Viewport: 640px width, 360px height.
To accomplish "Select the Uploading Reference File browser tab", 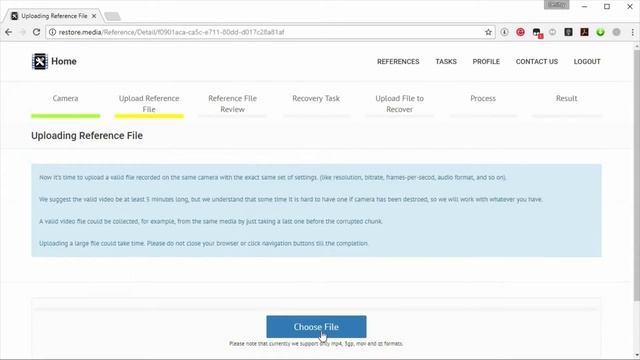I will tap(54, 16).
